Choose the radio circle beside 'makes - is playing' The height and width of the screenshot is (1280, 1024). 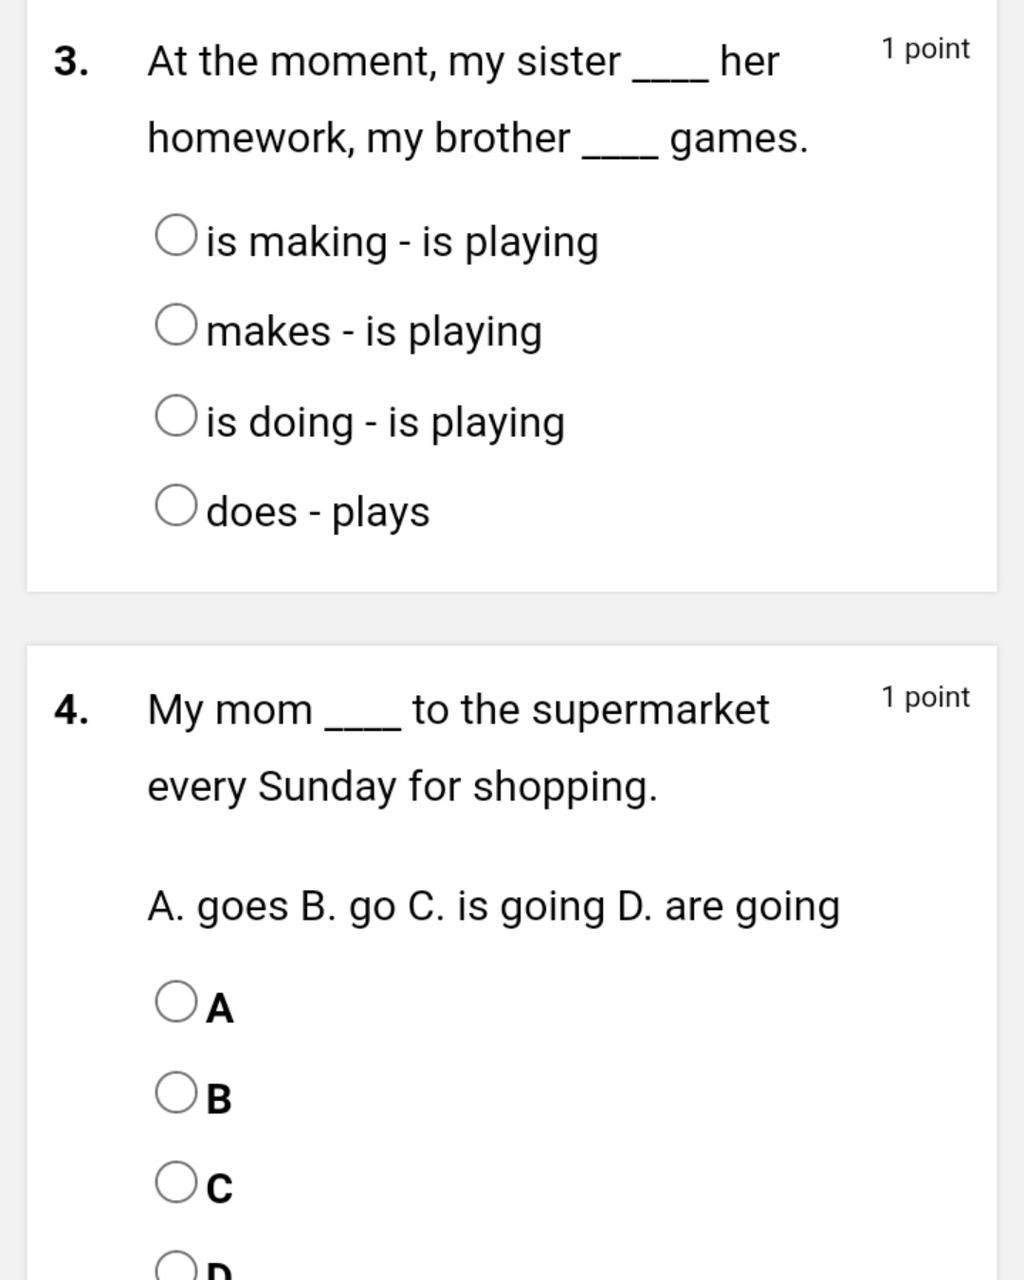pyautogui.click(x=175, y=326)
